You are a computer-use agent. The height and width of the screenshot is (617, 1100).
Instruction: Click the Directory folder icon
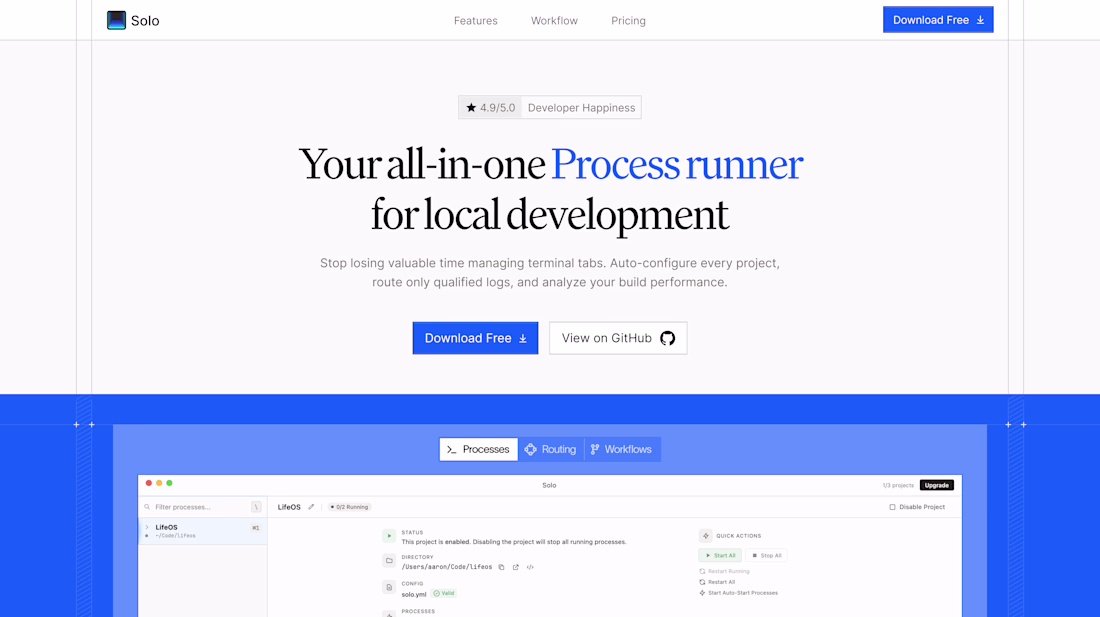click(389, 561)
